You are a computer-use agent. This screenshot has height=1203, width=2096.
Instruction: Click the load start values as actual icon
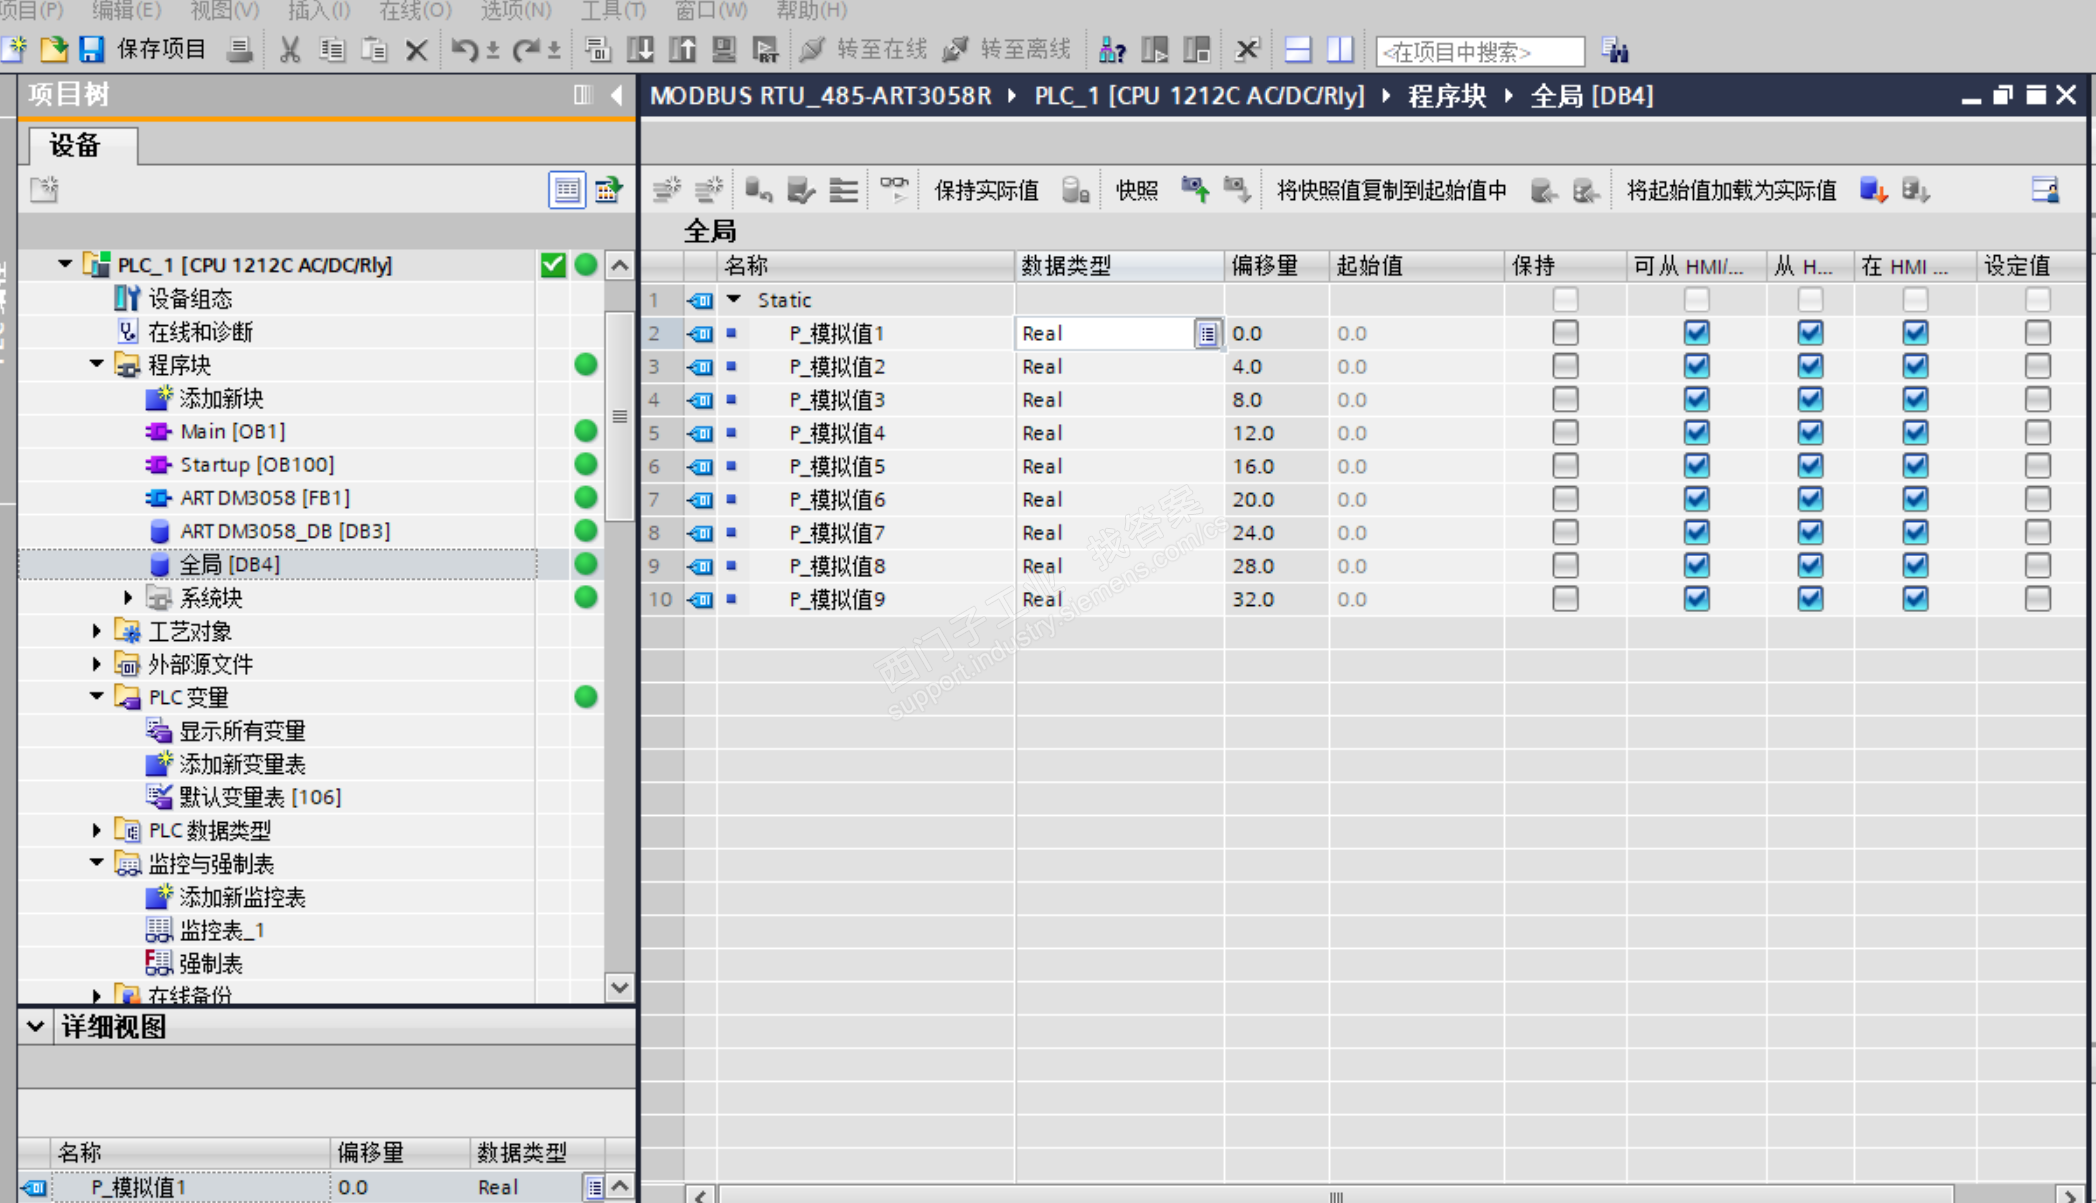coord(1873,189)
